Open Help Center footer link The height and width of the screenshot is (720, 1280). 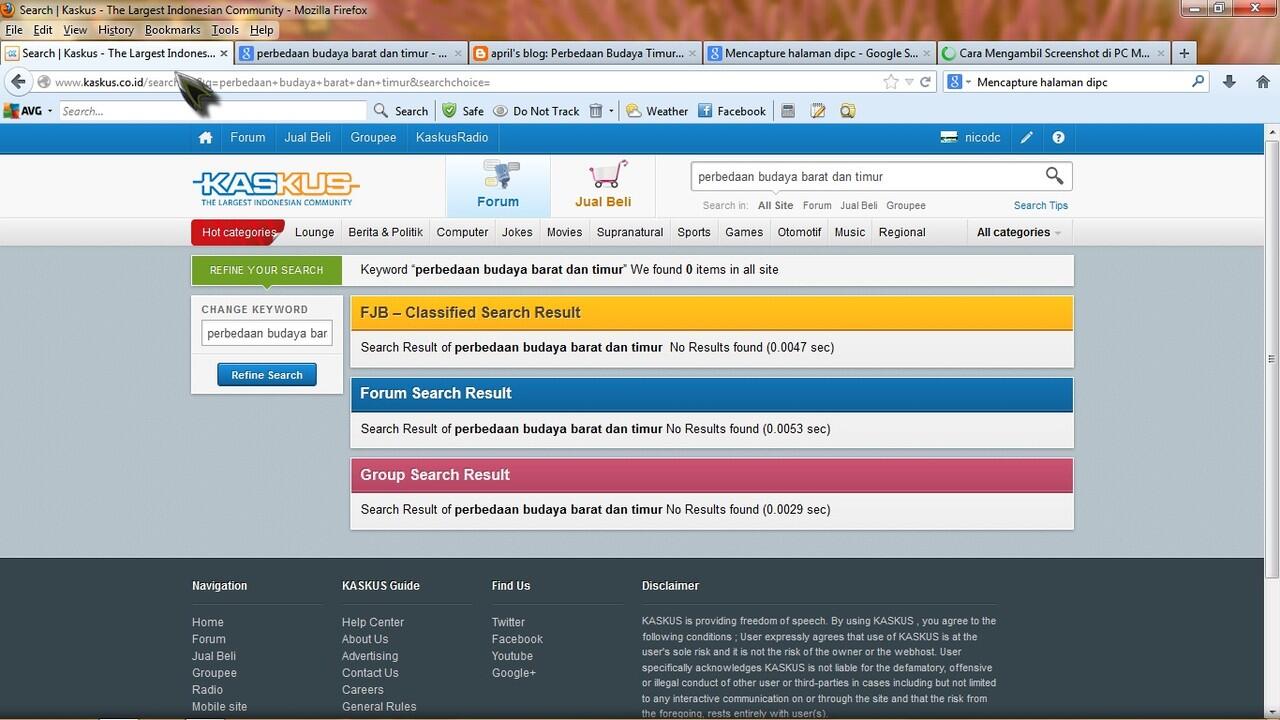click(x=372, y=622)
